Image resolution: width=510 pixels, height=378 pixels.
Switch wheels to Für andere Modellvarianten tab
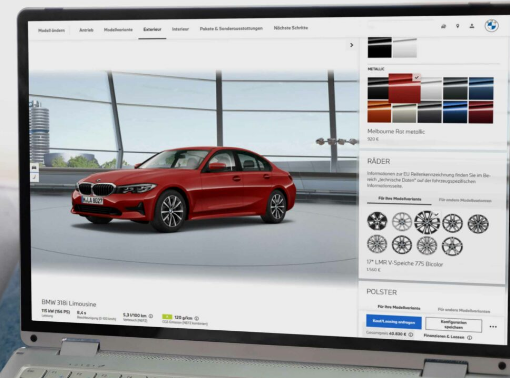click(x=465, y=200)
